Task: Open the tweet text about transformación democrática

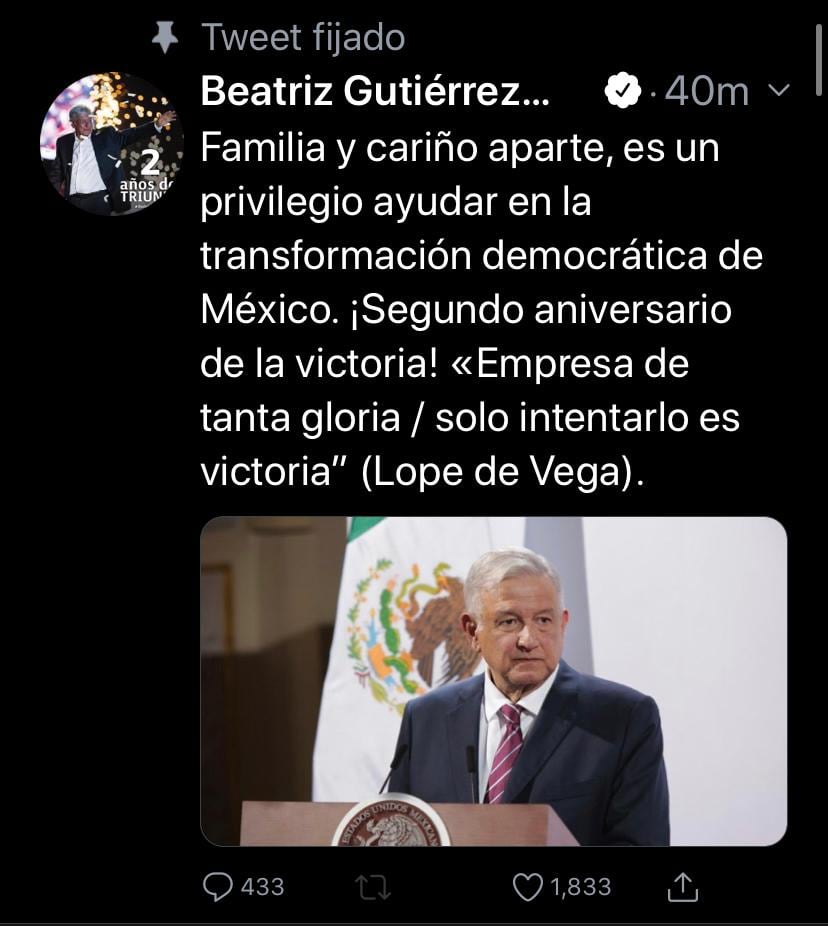Action: tap(480, 256)
